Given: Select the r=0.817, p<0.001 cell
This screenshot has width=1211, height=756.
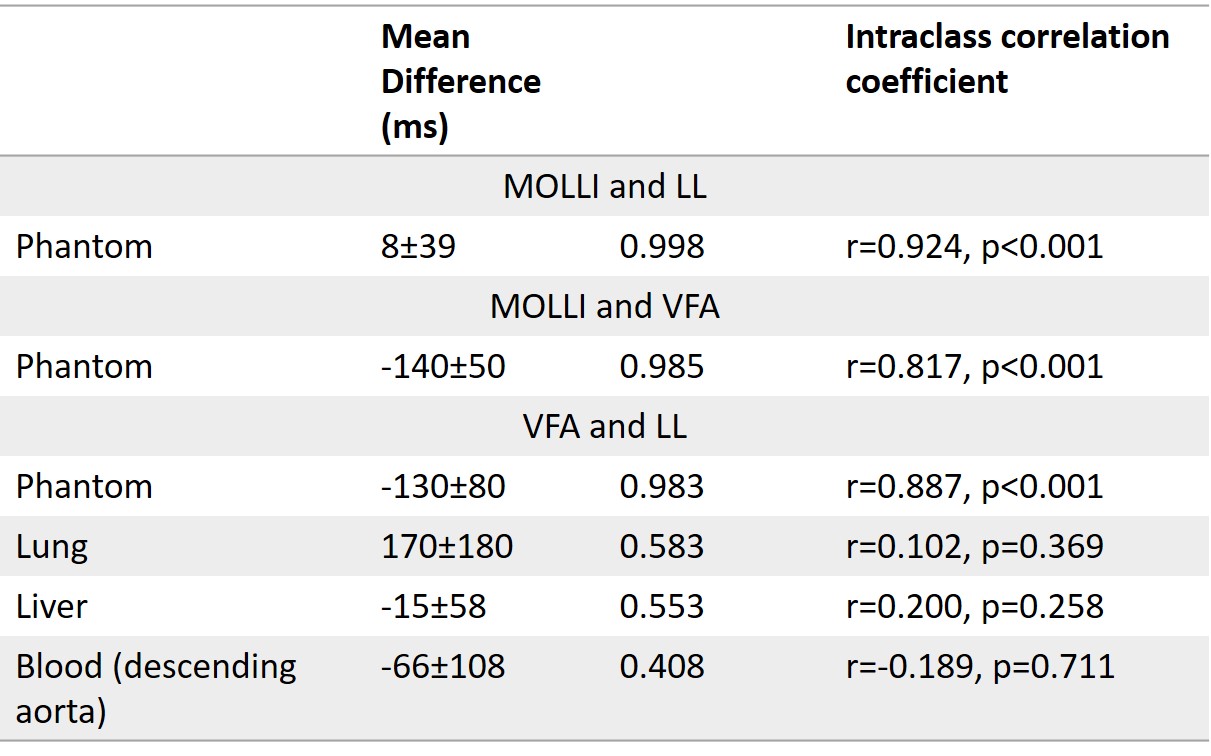Looking at the screenshot, I should [x=974, y=367].
